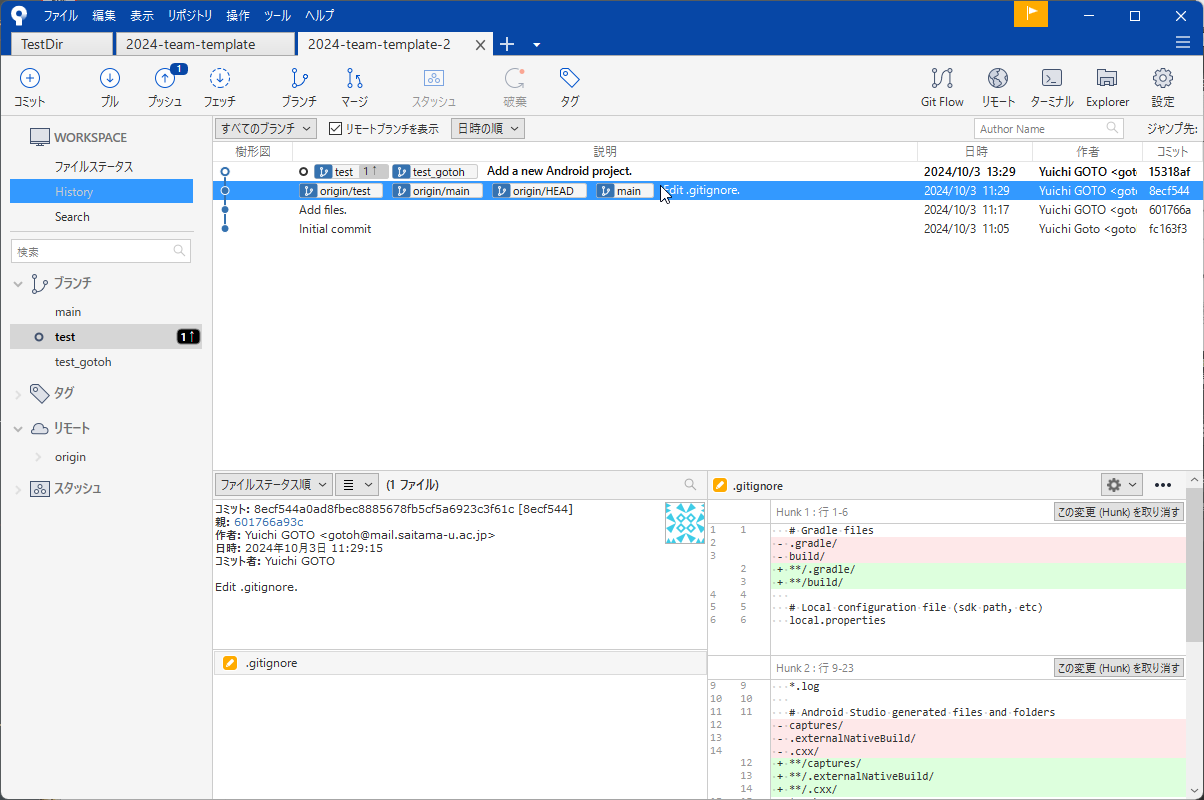Open the diff settings gear dropdown
The width and height of the screenshot is (1204, 800).
tap(1121, 484)
